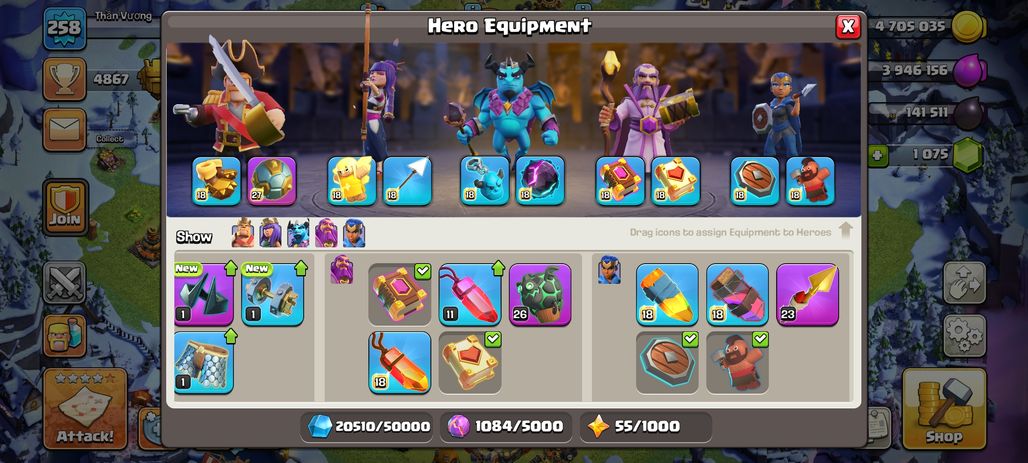Select the level 26 Fireball equipment
1028x463 pixels.
tap(540, 294)
